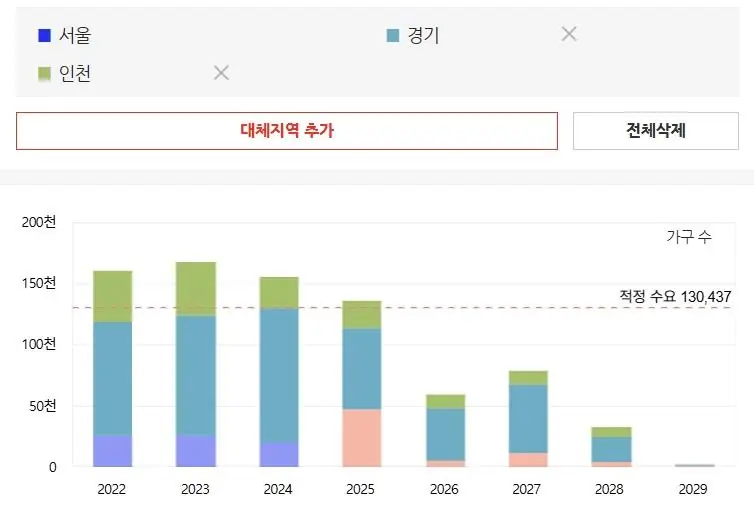Click the 2022 경기 teal bar segment
This screenshot has height=505, width=754.
pyautogui.click(x=112, y=378)
